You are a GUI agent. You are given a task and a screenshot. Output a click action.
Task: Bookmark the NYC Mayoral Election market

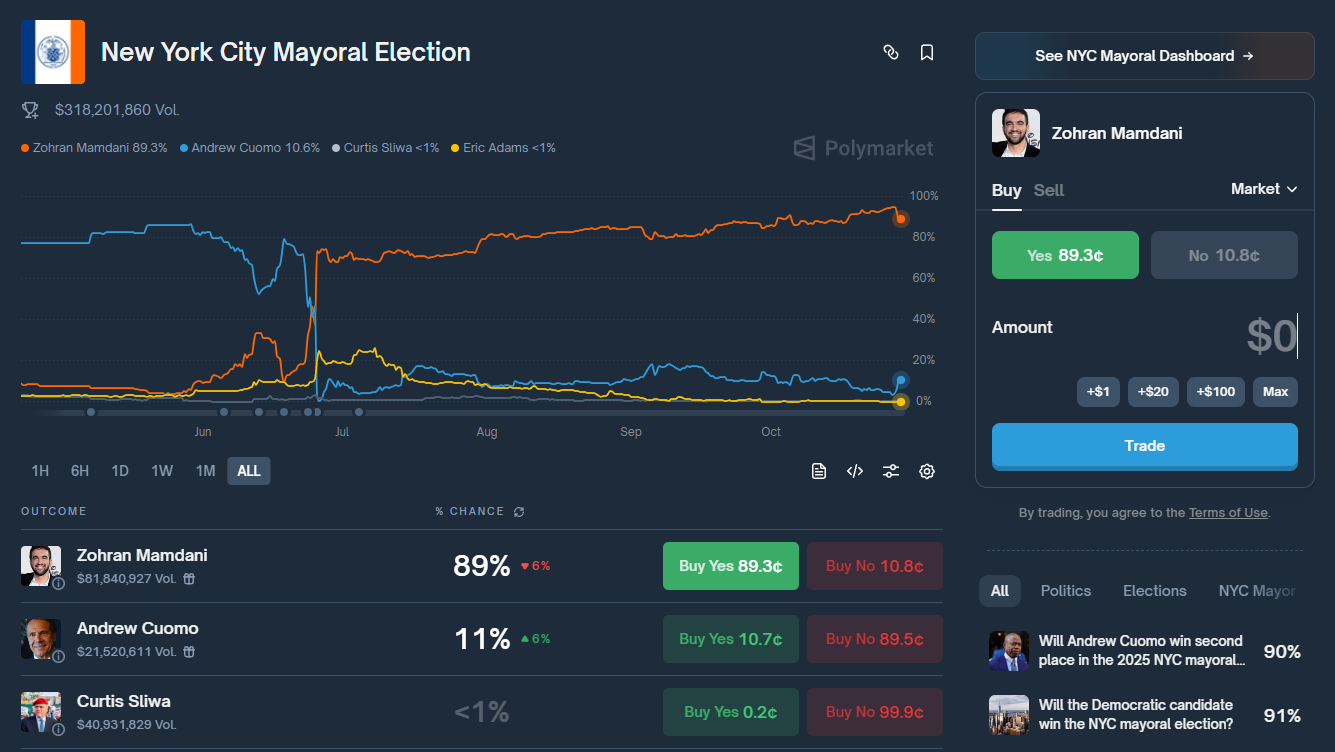tap(927, 52)
